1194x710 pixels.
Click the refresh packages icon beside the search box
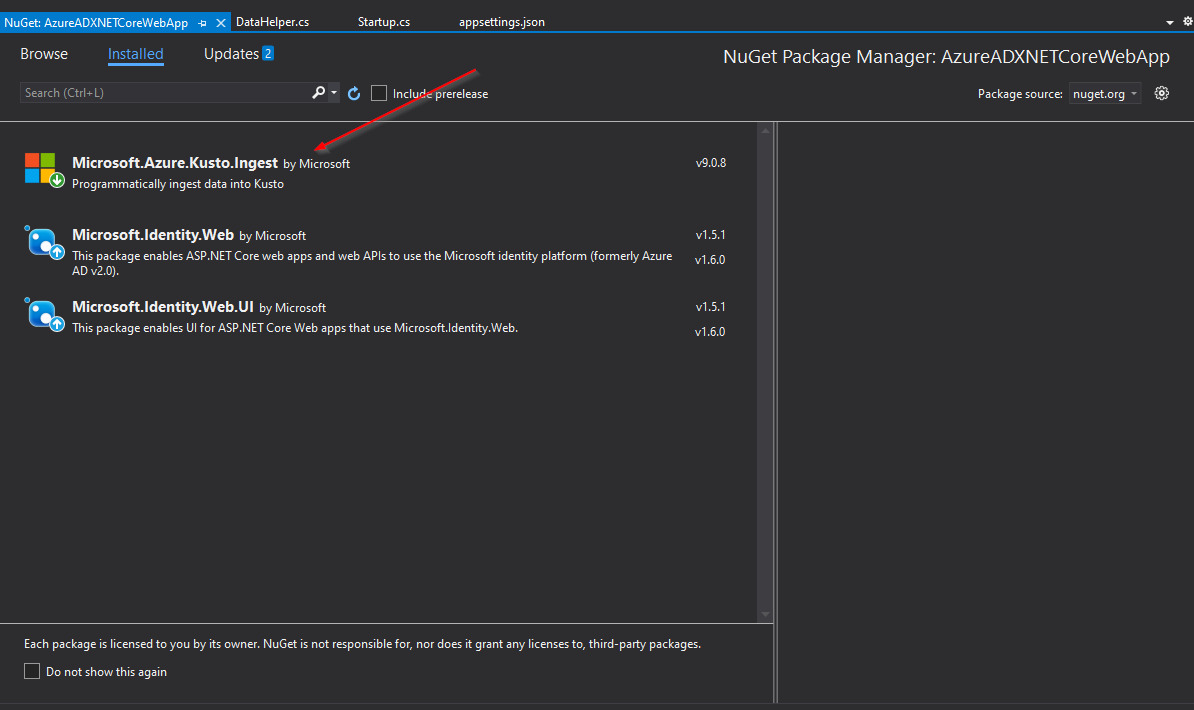[x=354, y=92]
